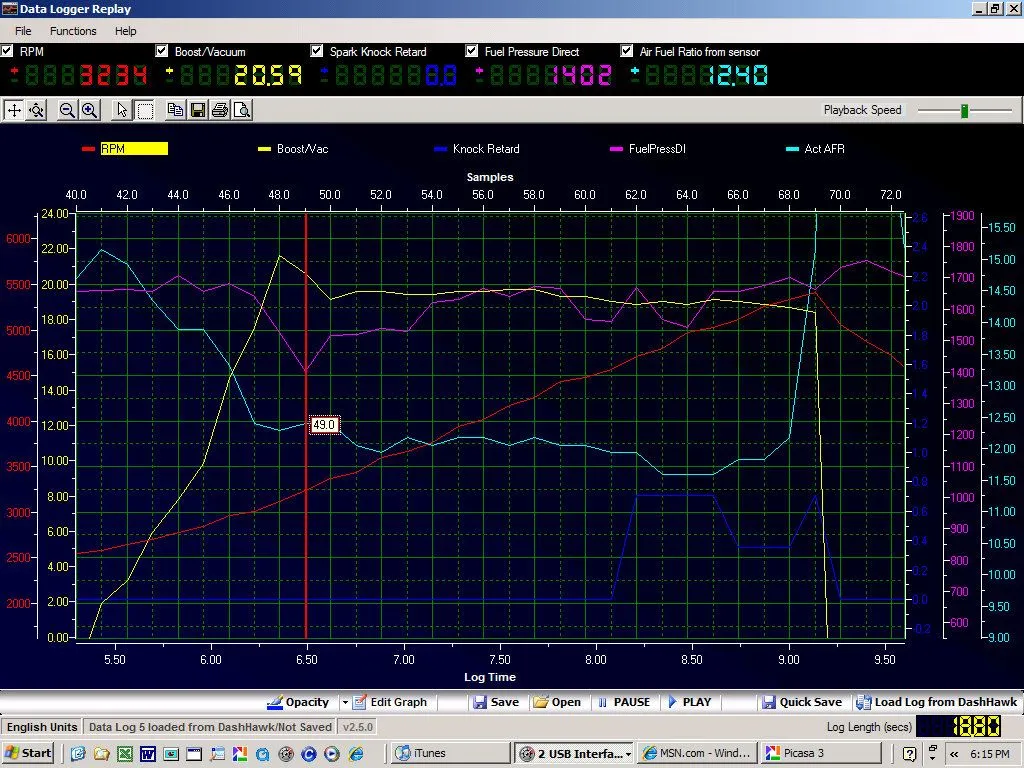Viewport: 1024px width, 768px height.
Task: Select the pan/move crosshair tool
Action: (x=14, y=110)
